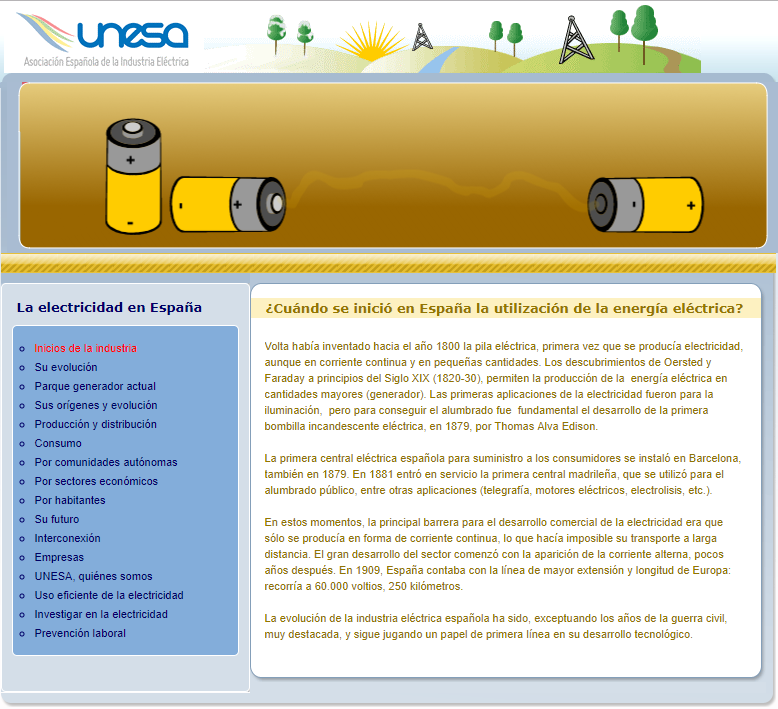The width and height of the screenshot is (778, 709).
Task: Click the 'Por habitantes' link
Action: point(71,500)
